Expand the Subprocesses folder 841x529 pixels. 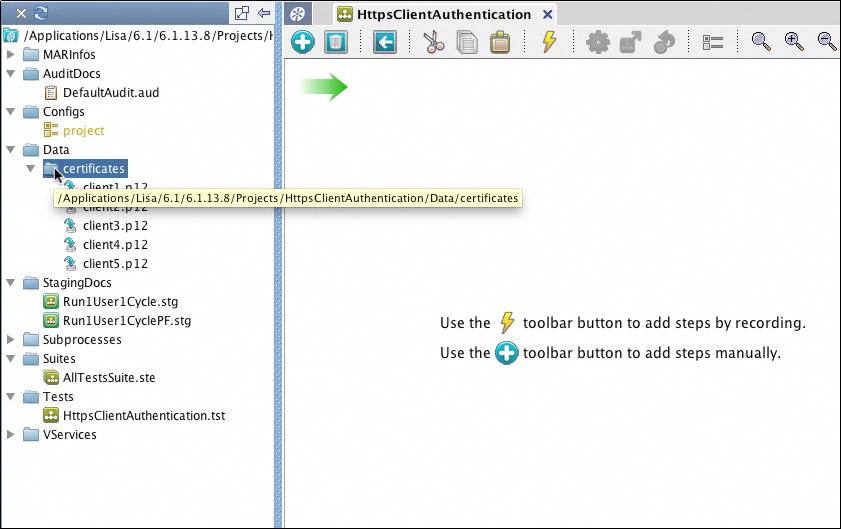[10, 339]
